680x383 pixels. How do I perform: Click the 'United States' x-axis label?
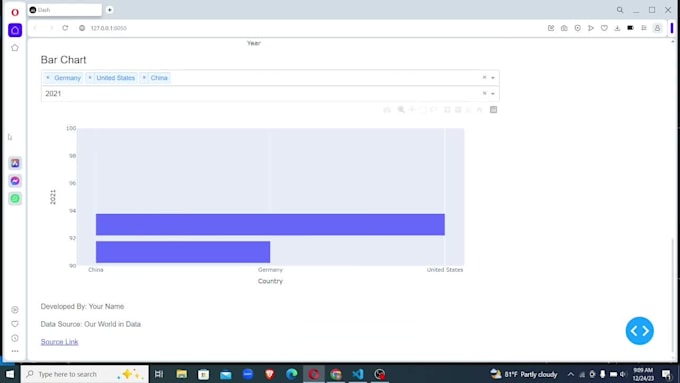click(x=445, y=270)
